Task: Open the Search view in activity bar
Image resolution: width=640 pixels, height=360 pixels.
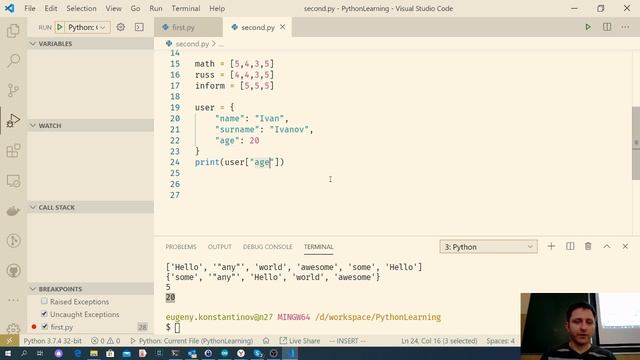Action: click(x=13, y=61)
